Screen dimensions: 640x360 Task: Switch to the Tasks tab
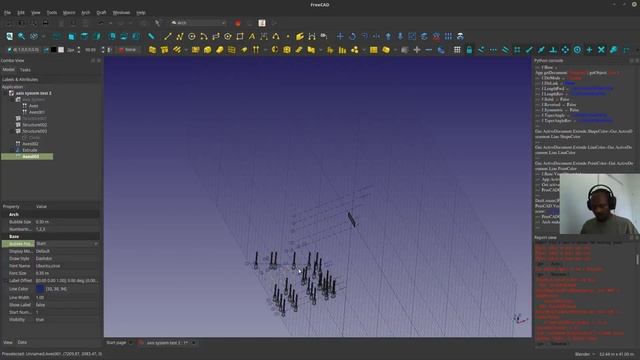click(x=25, y=70)
